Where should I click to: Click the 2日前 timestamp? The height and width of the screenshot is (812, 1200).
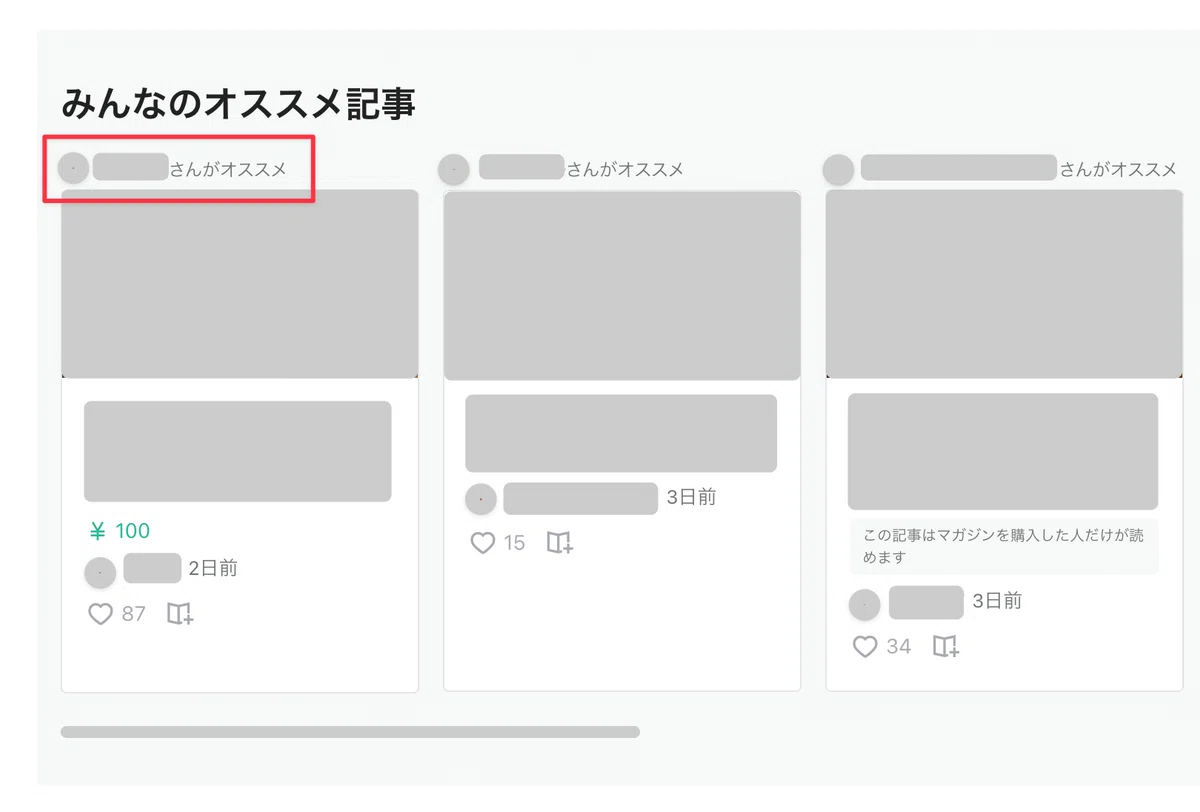pos(213,569)
